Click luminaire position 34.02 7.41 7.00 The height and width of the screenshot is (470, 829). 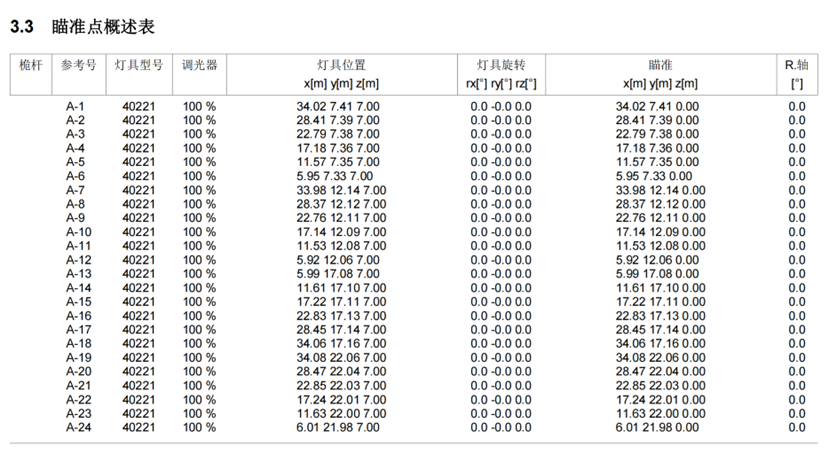click(x=338, y=106)
